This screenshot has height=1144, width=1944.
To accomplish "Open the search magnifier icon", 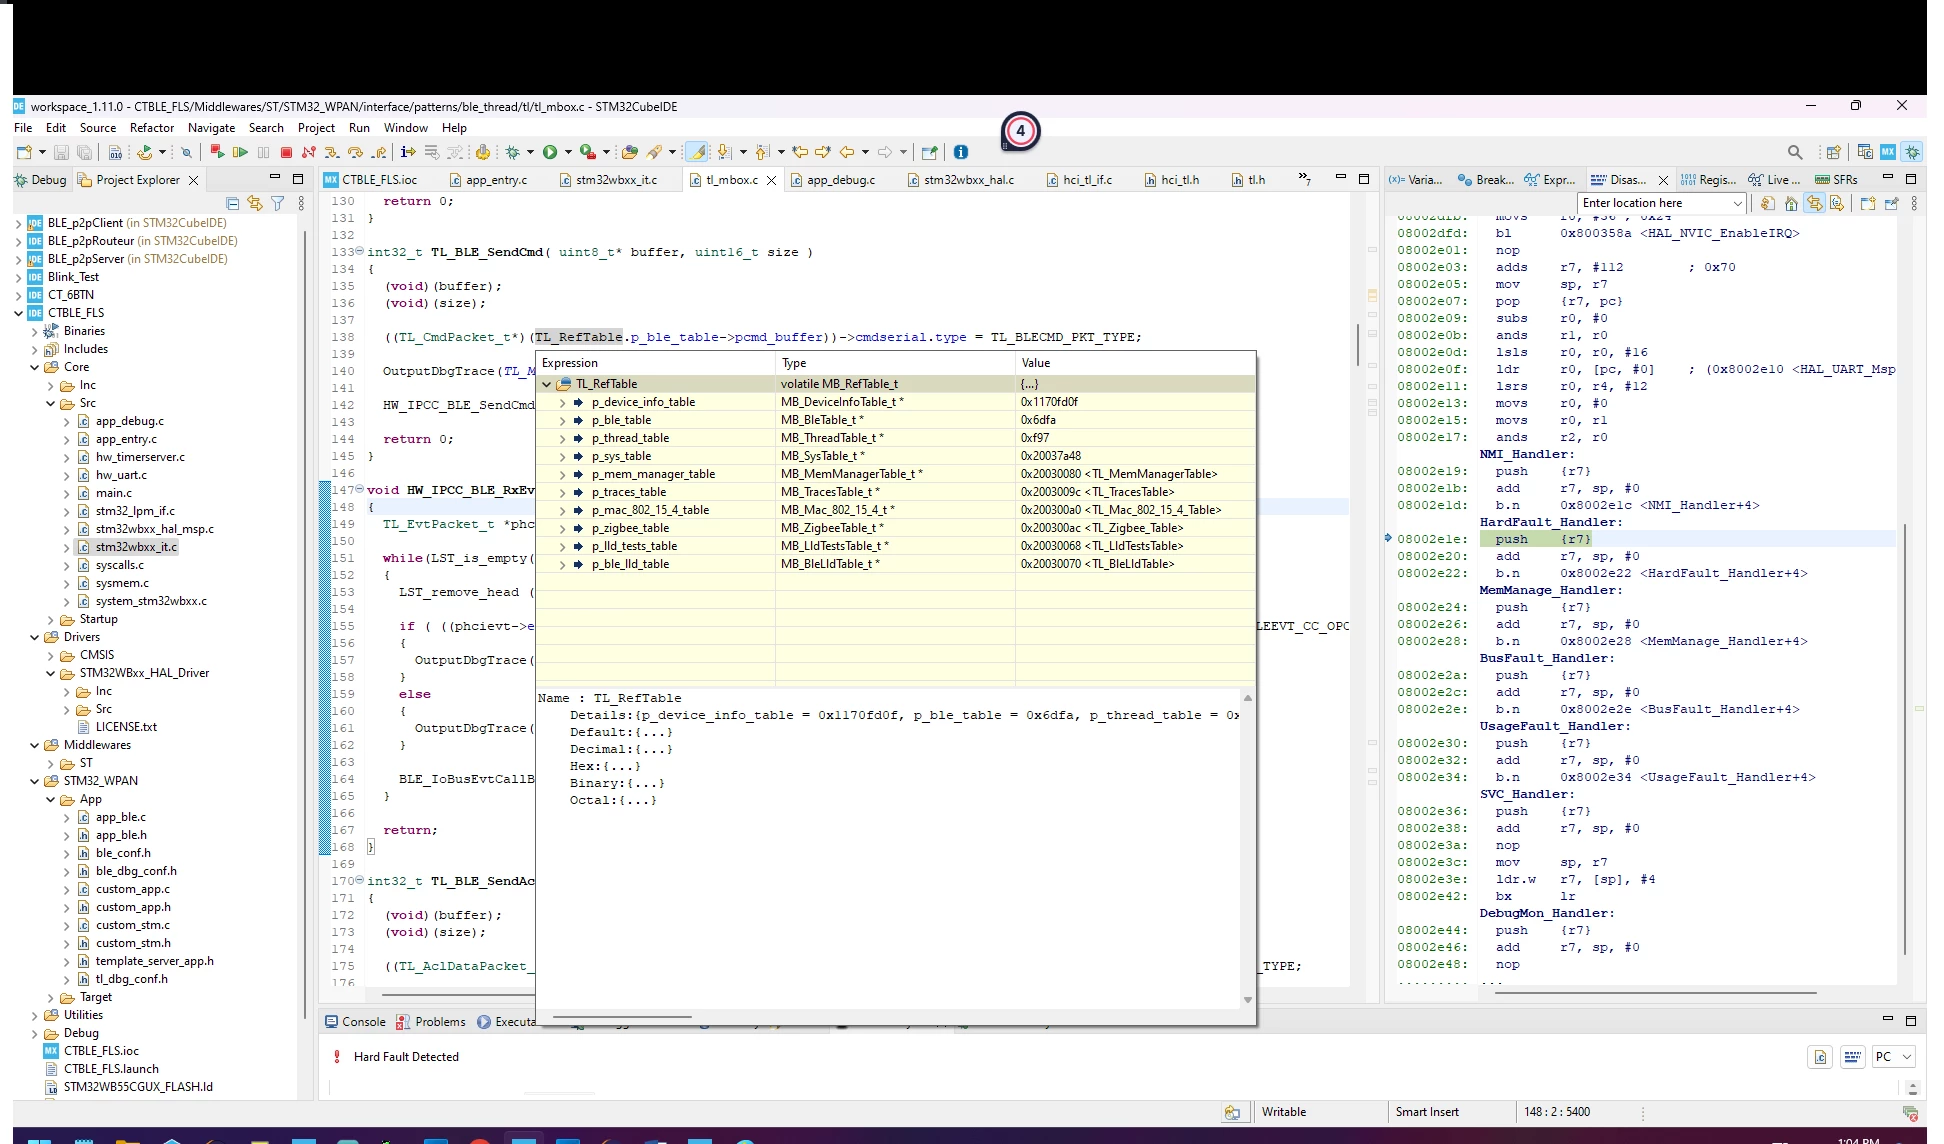I will [x=1795, y=152].
